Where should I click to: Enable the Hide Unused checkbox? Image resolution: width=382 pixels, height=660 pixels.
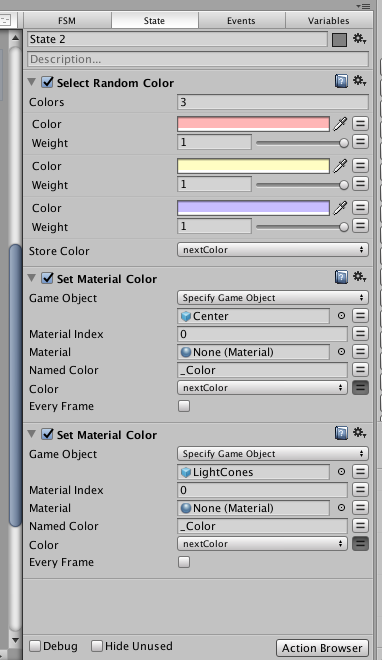97,646
